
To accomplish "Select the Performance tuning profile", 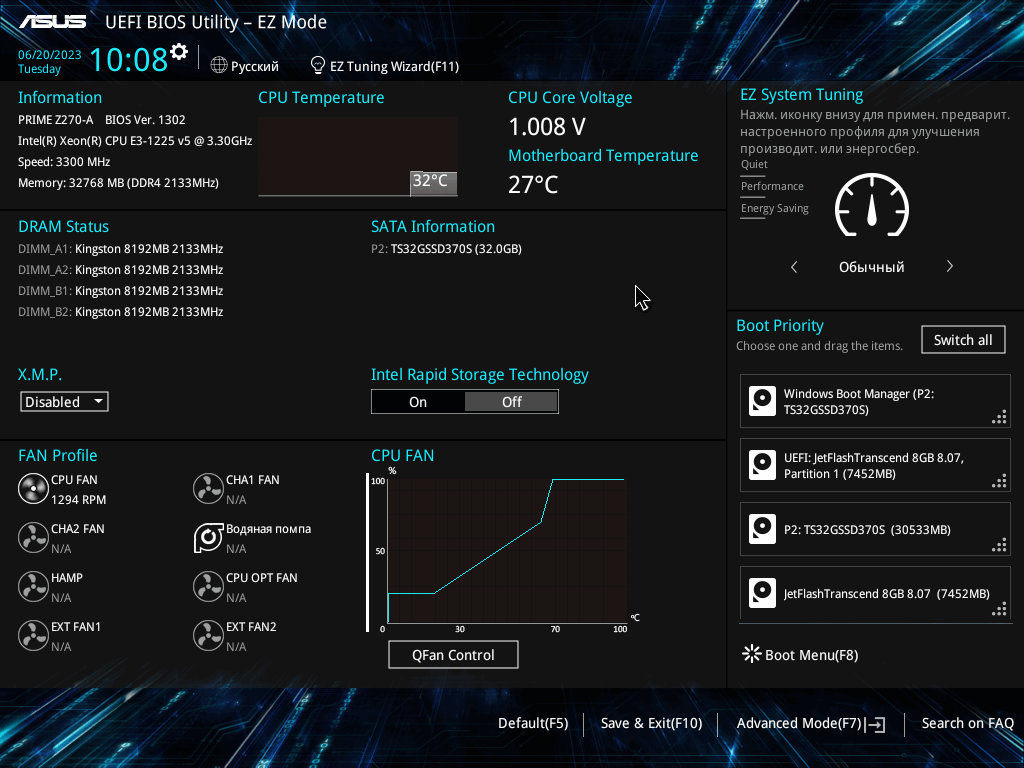I will (x=772, y=186).
